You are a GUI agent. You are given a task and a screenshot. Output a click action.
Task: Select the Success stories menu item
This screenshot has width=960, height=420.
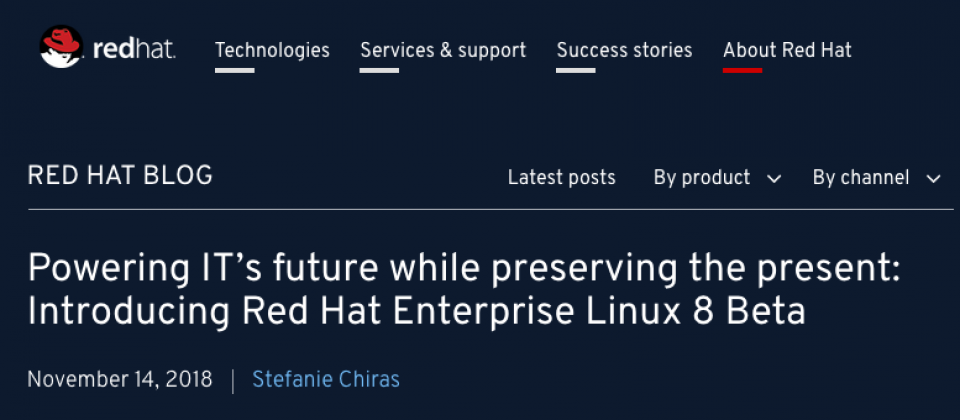(x=624, y=50)
